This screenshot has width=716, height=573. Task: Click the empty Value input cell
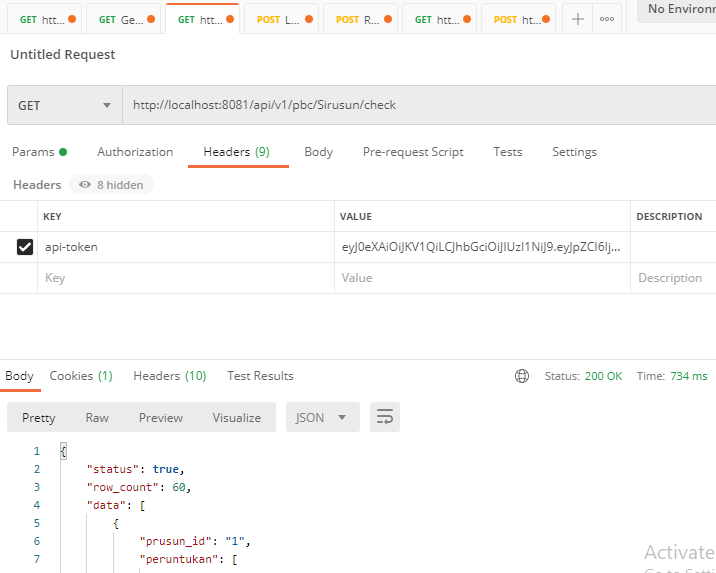click(x=482, y=278)
